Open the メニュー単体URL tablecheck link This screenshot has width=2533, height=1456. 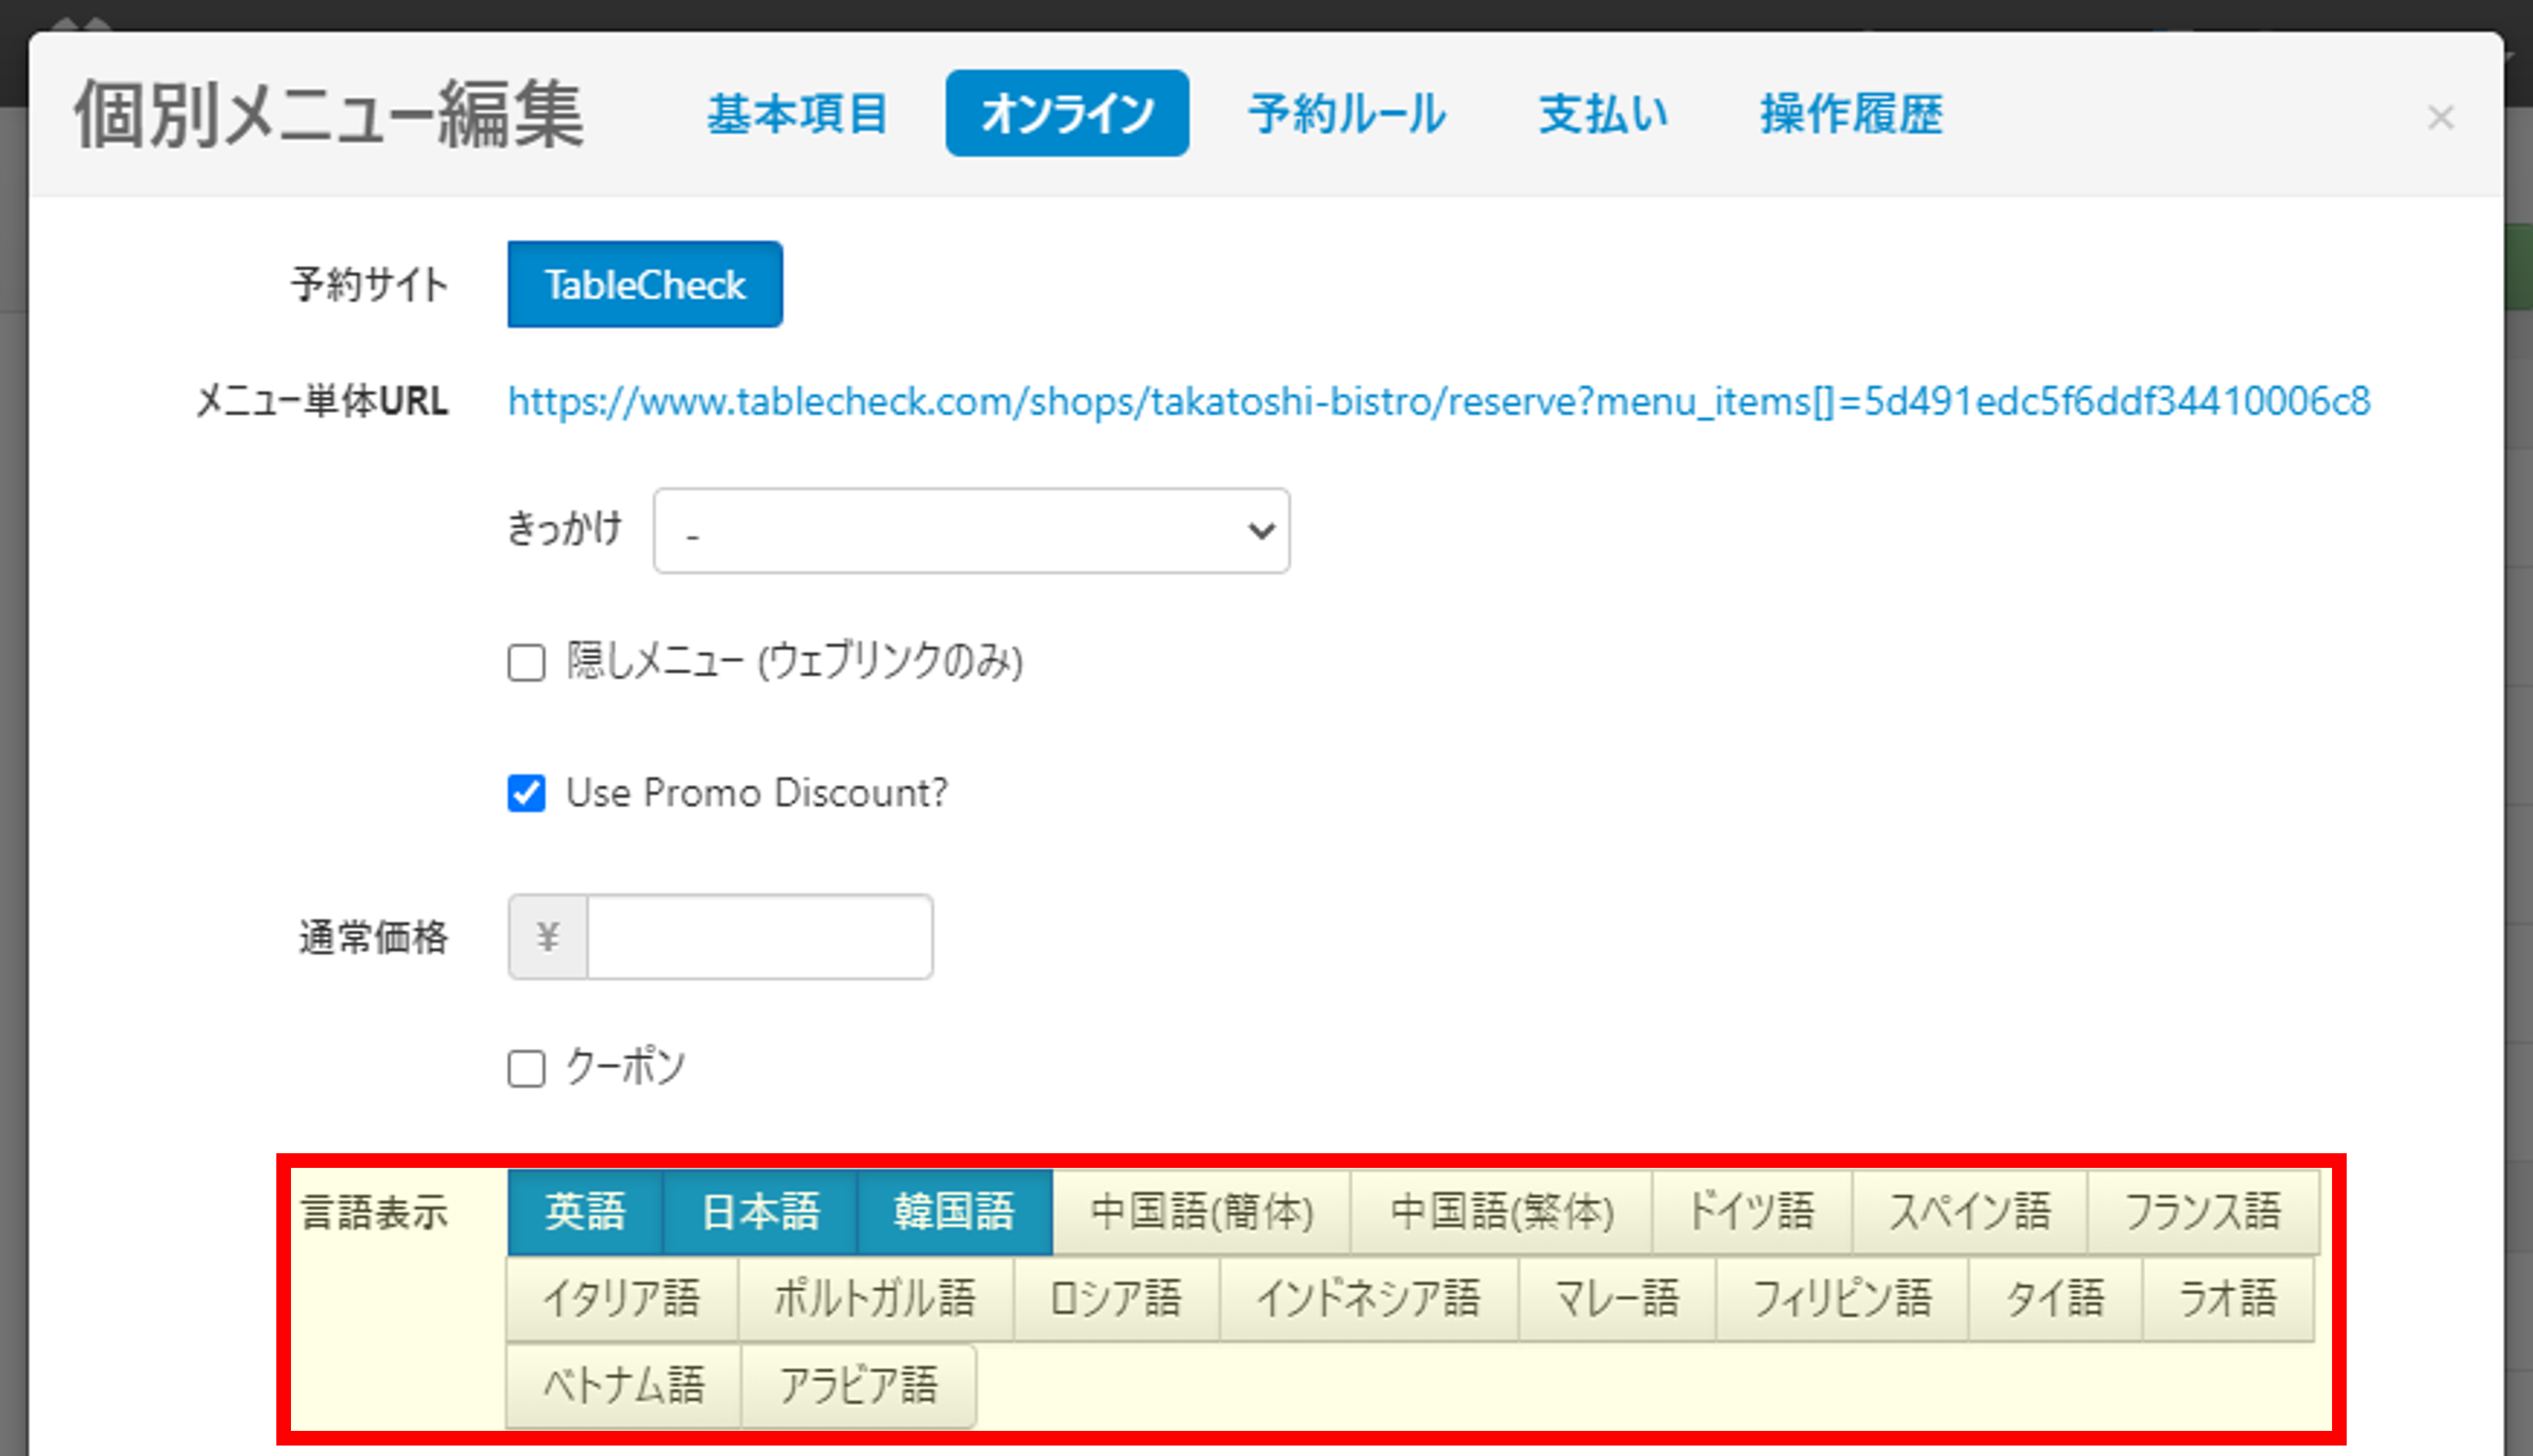click(x=1438, y=402)
